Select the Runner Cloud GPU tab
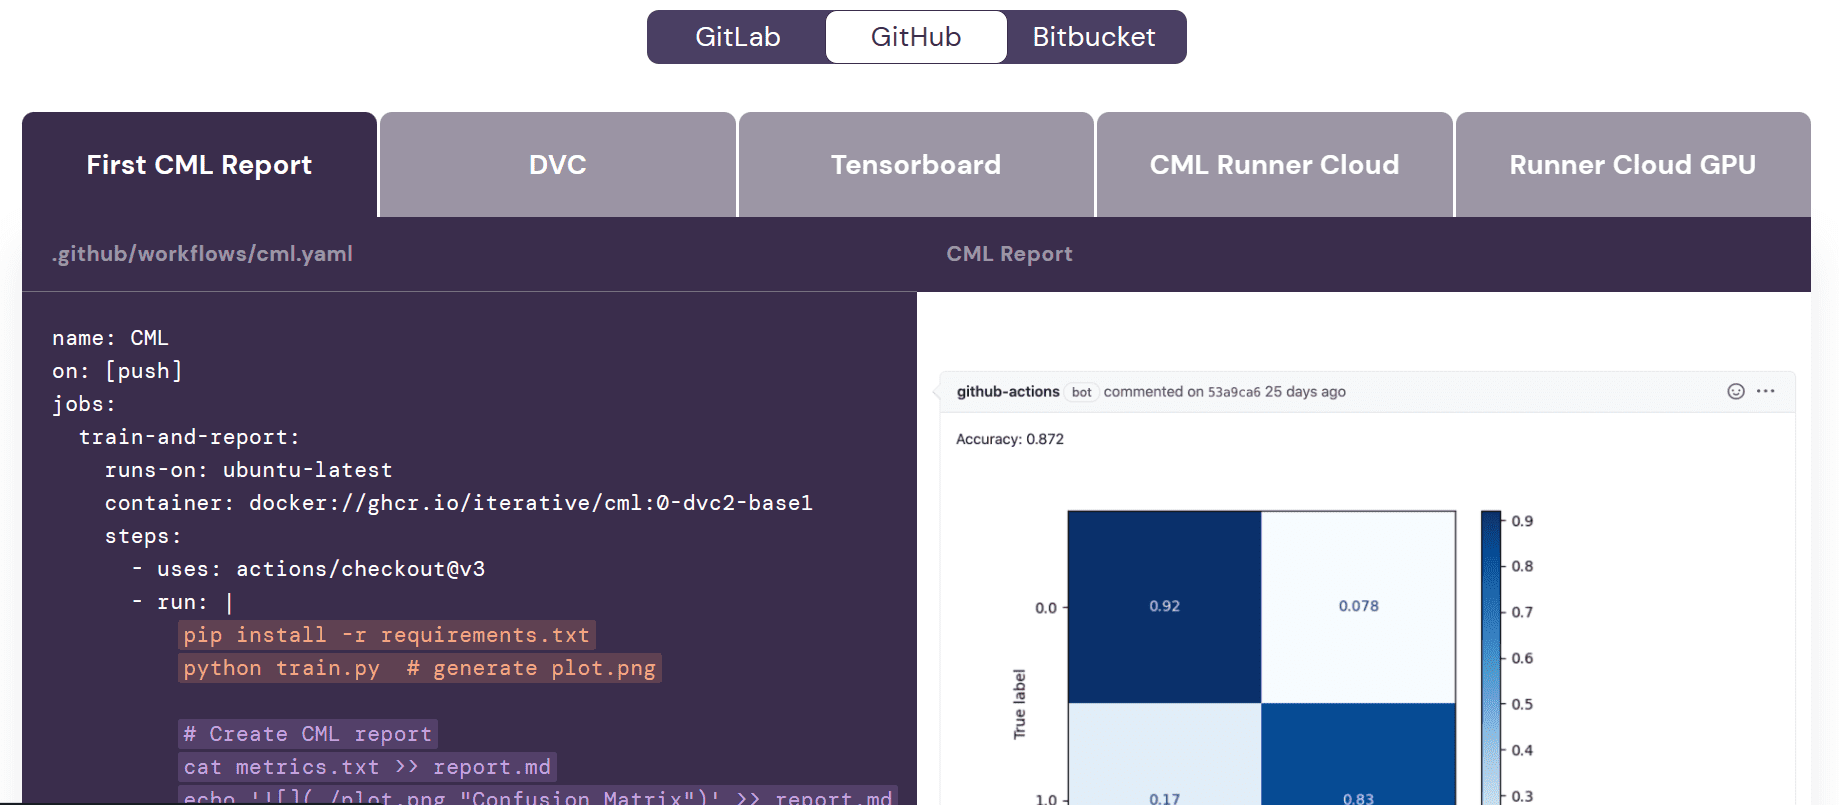1839x805 pixels. coord(1633,165)
